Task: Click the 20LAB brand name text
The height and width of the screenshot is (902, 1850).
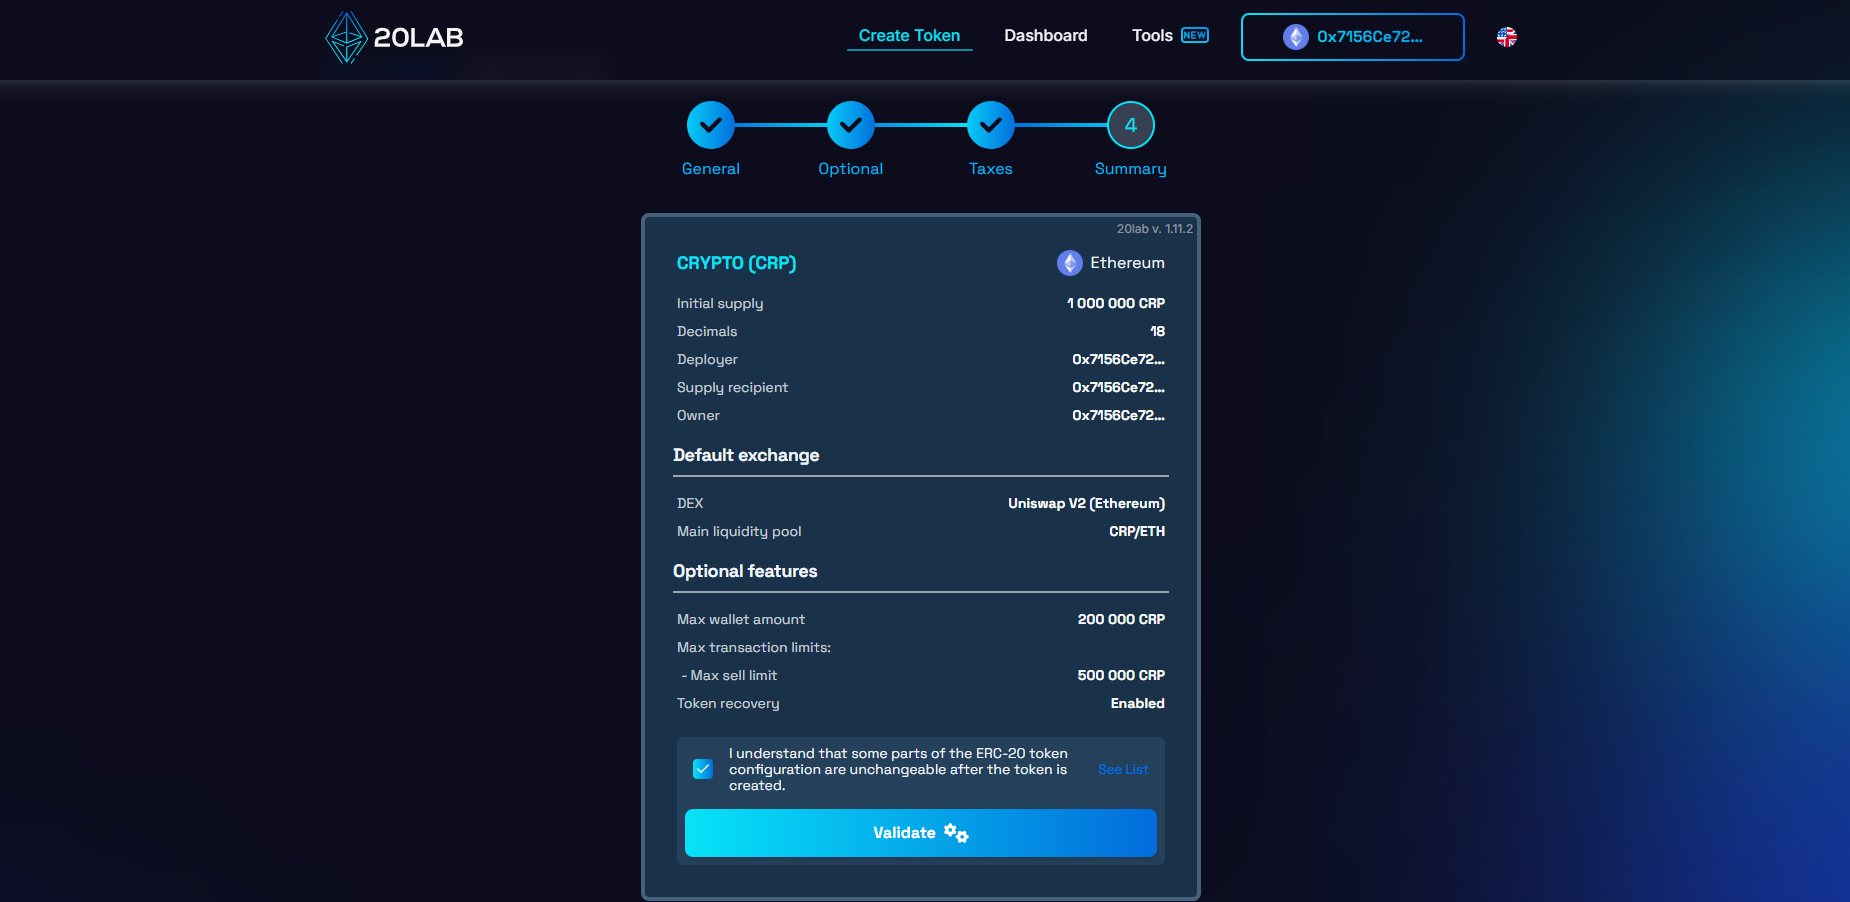Action: click(418, 38)
